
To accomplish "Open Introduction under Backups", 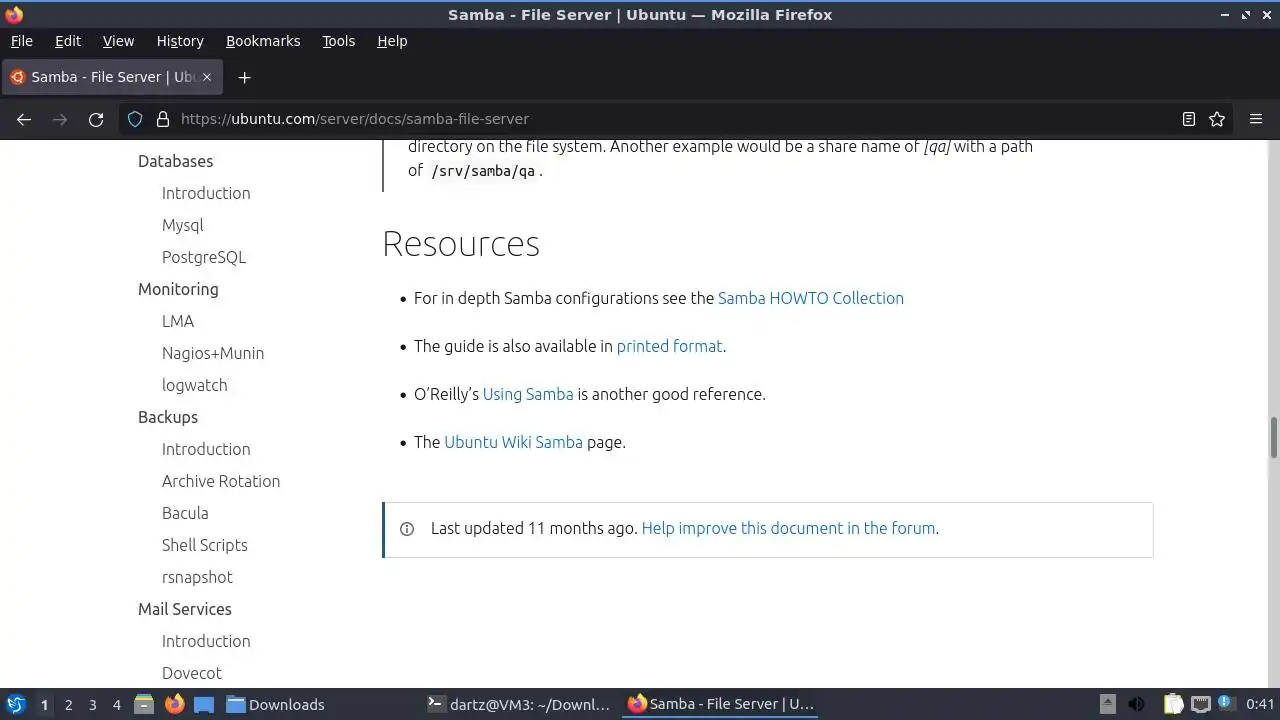I will pyautogui.click(x=206, y=449).
